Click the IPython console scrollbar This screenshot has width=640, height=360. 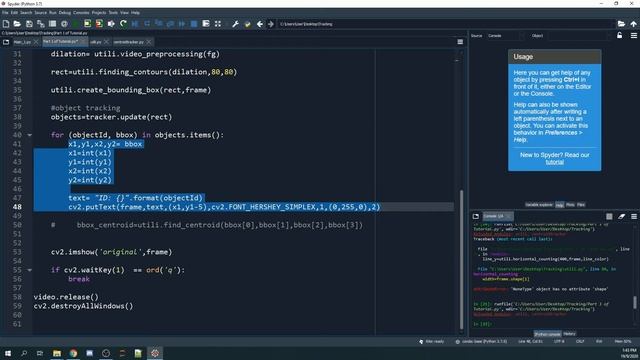[x=635, y=302]
